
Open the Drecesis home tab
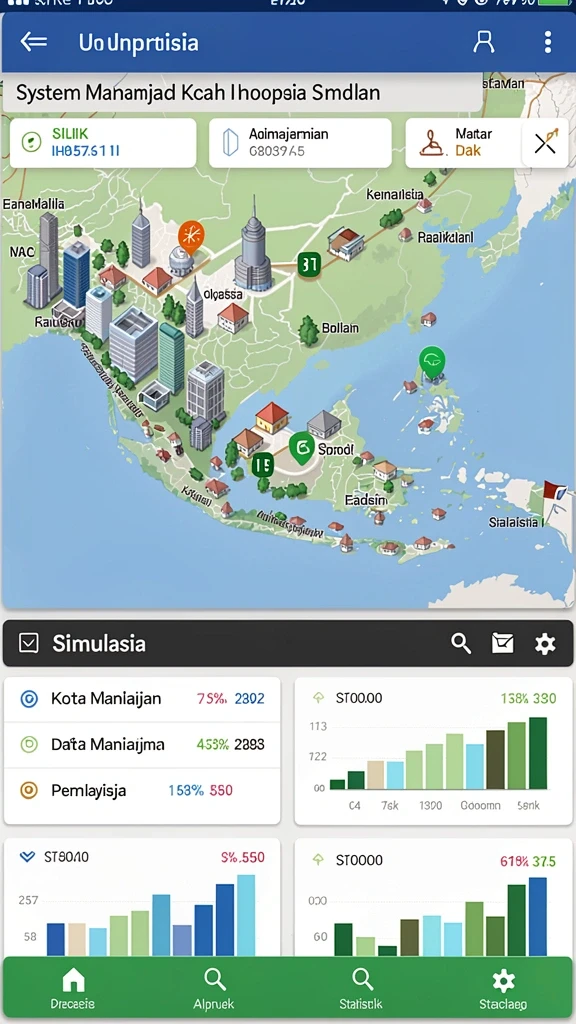(x=72, y=990)
